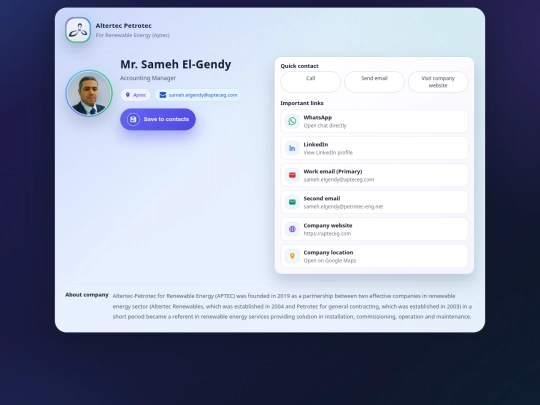This screenshot has height=405, width=540.
Task: Click the 'Accounting Manager' job title
Action: point(148,78)
